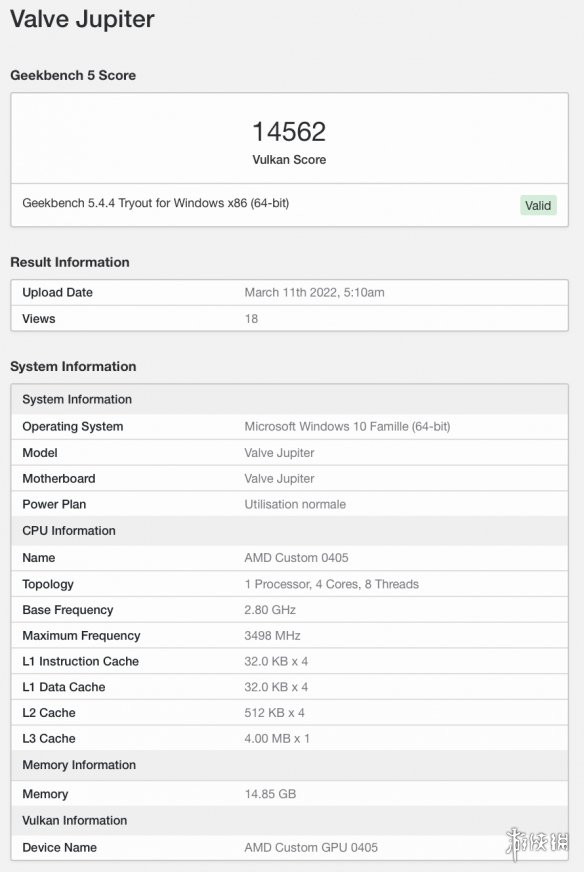Click the Power Plan value Utilisation normale

click(x=295, y=504)
